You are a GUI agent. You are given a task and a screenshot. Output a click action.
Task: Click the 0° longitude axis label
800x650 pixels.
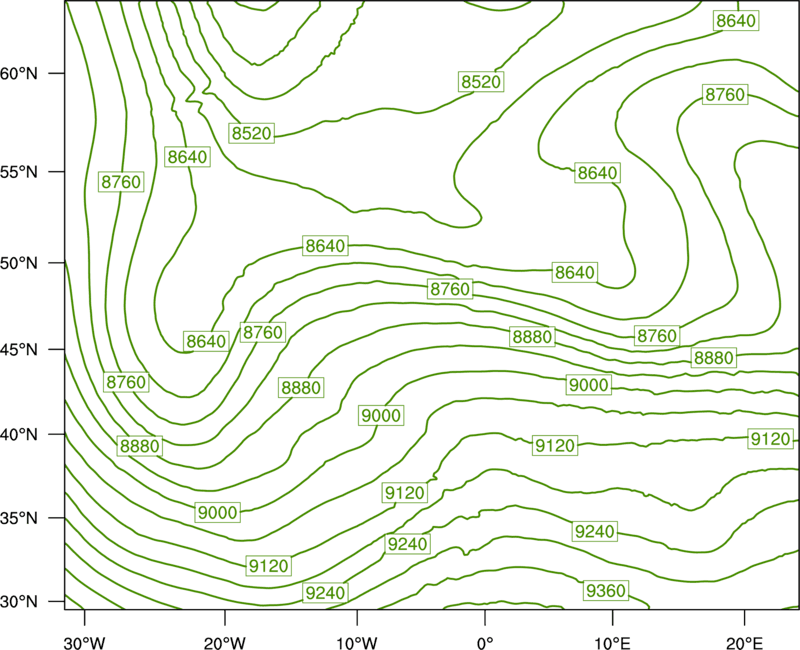coord(485,643)
